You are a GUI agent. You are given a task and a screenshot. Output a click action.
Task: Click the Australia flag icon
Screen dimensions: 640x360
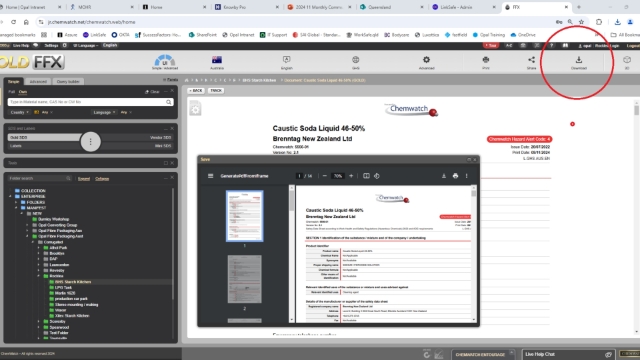click(x=217, y=60)
